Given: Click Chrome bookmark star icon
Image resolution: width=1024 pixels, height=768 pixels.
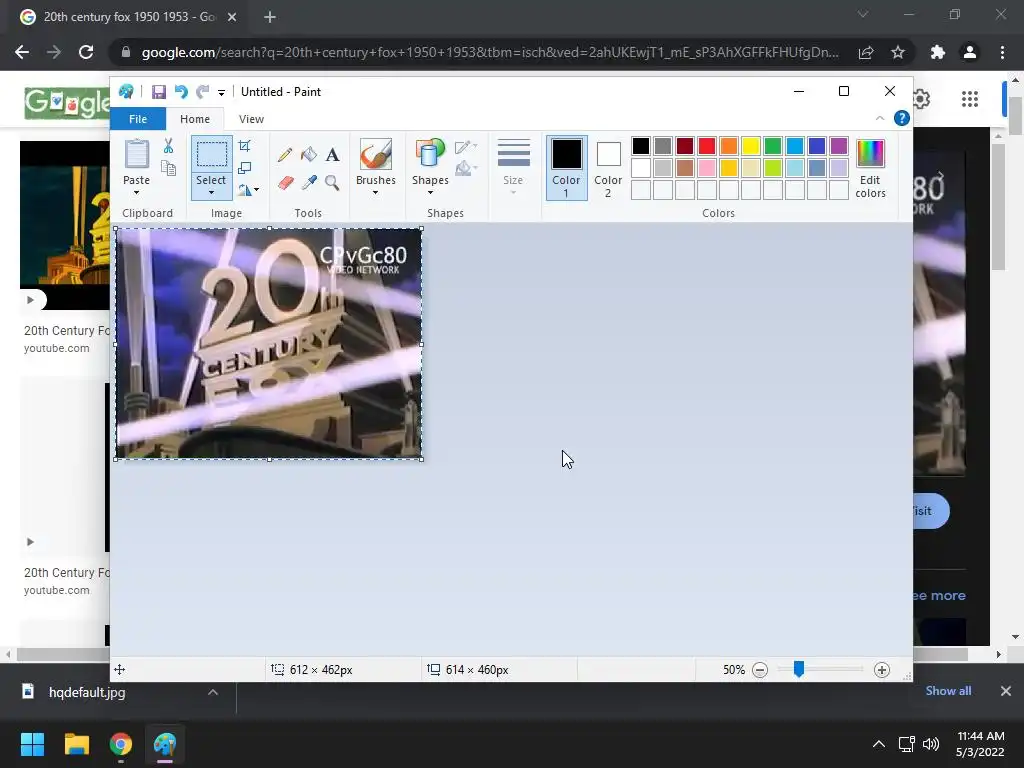Looking at the screenshot, I should pyautogui.click(x=898, y=52).
